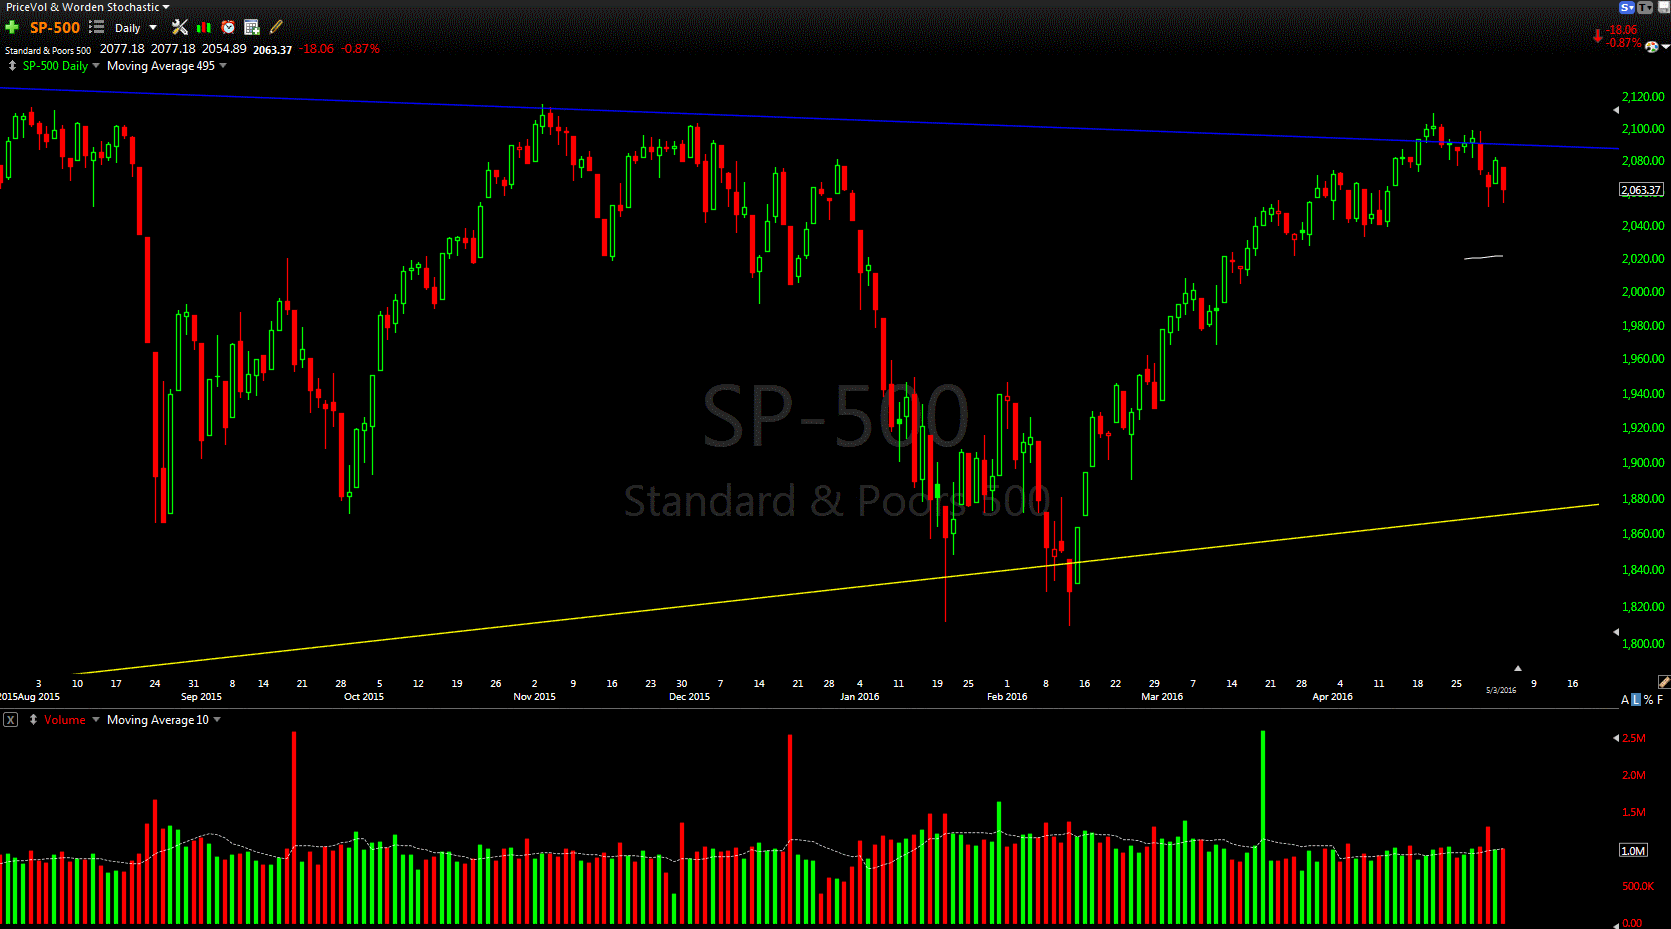Click the left arrow beside 1,800.00 scale

1616,632
